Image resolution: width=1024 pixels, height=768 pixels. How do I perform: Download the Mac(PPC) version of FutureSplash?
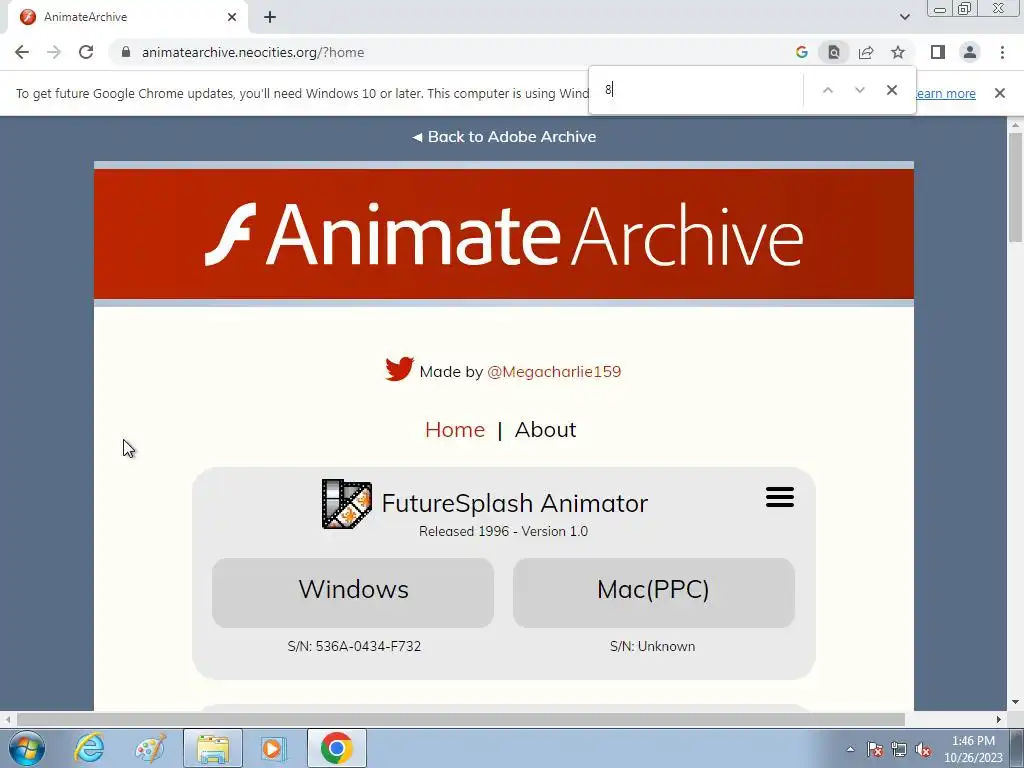pos(654,592)
